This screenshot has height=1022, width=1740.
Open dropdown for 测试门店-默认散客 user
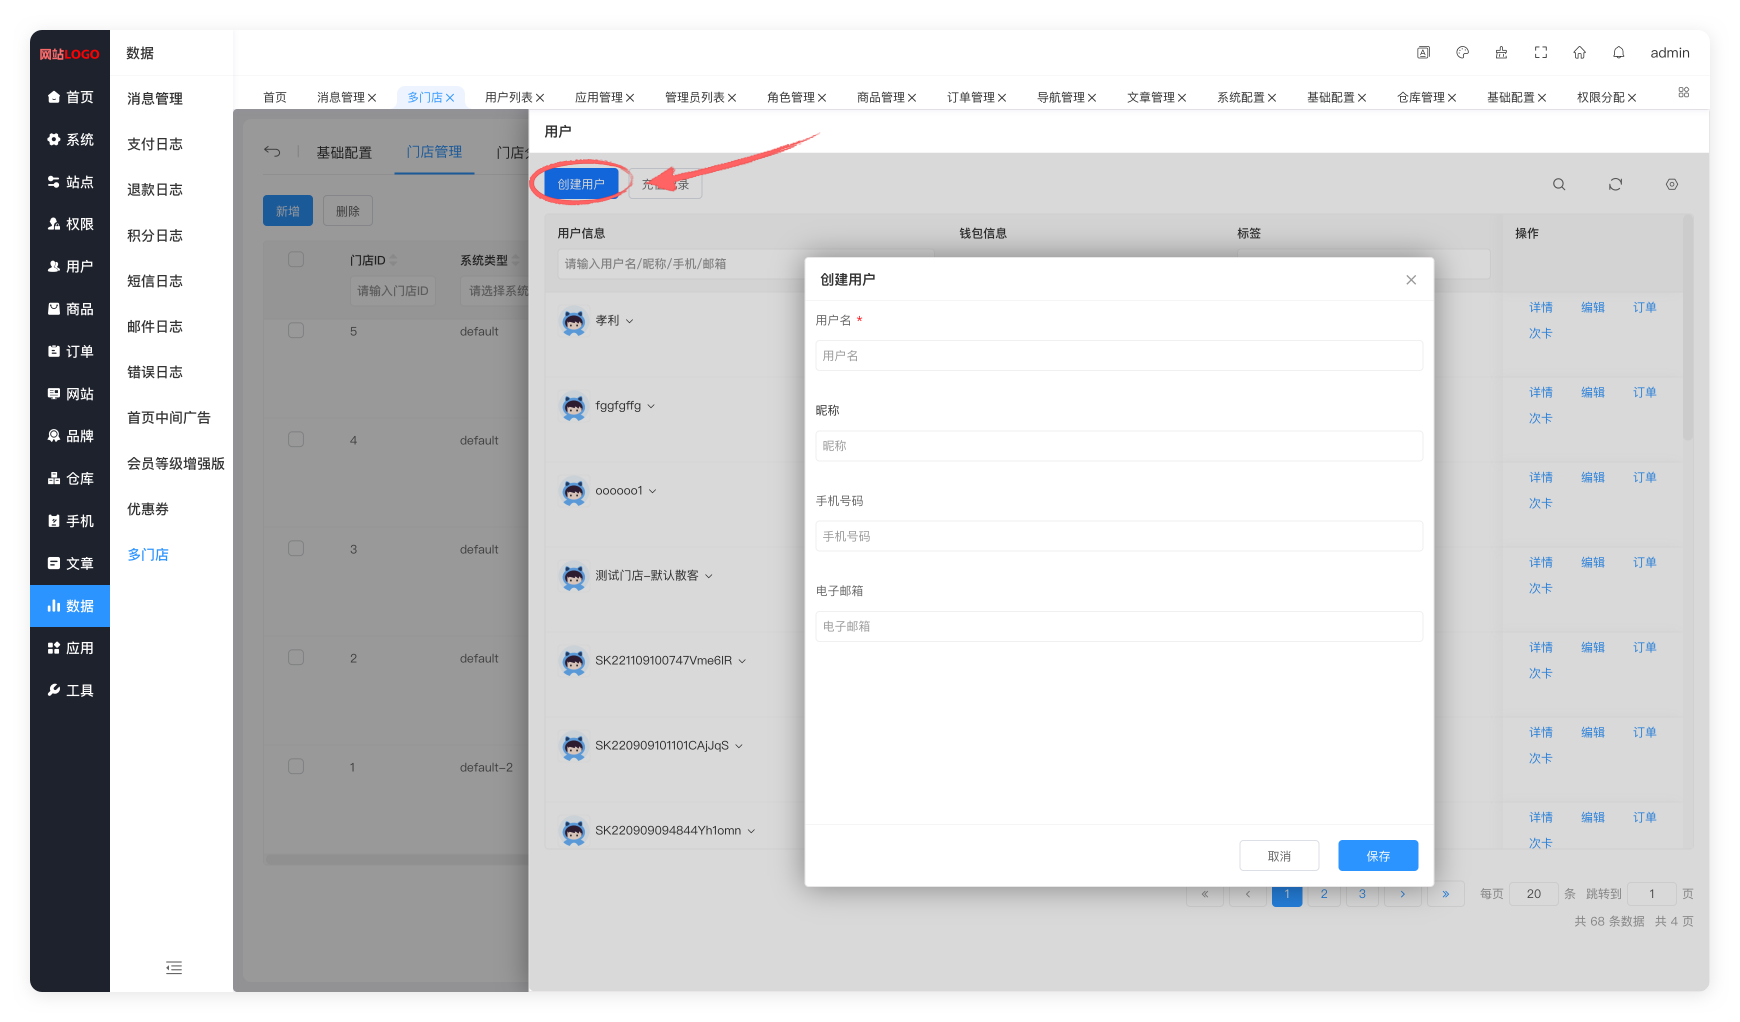pyautogui.click(x=709, y=576)
